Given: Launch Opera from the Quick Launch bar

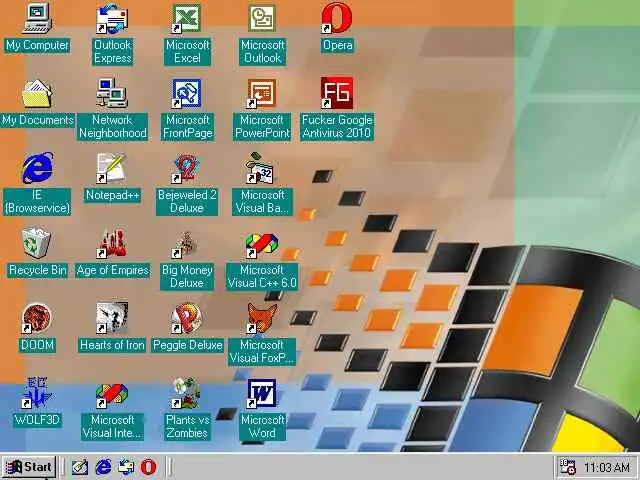Looking at the screenshot, I should 148,467.
